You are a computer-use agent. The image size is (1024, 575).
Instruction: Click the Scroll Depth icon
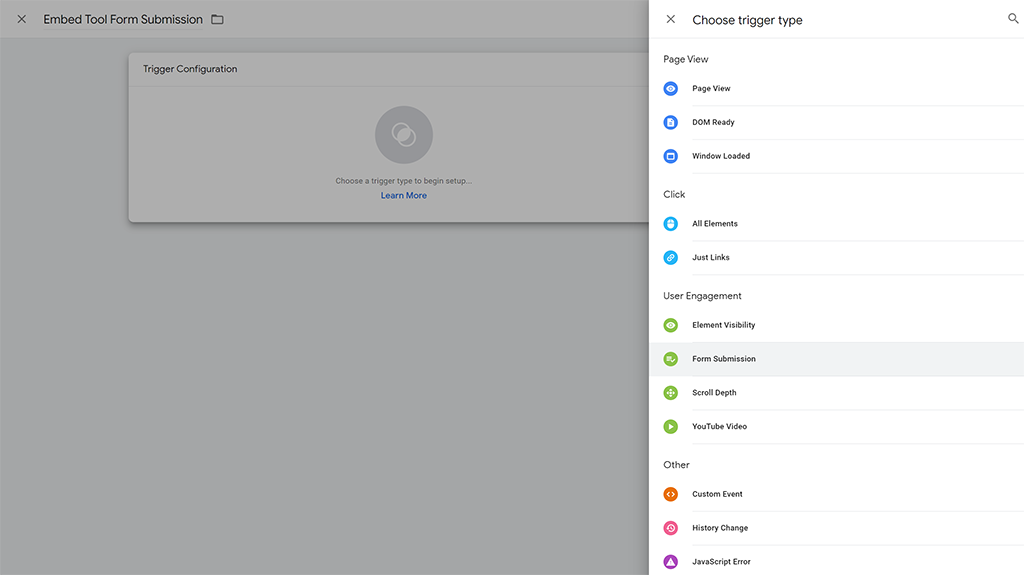[x=671, y=393]
